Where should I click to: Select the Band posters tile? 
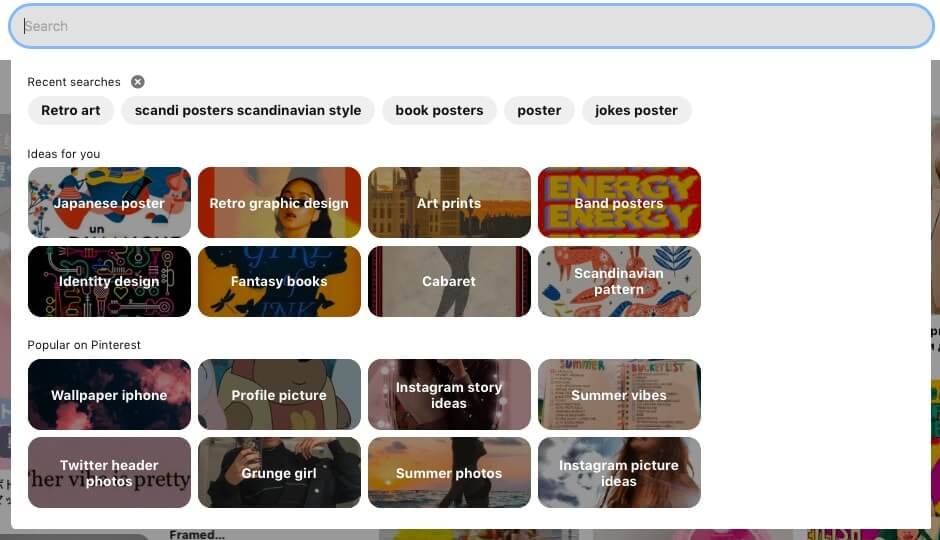tap(619, 203)
